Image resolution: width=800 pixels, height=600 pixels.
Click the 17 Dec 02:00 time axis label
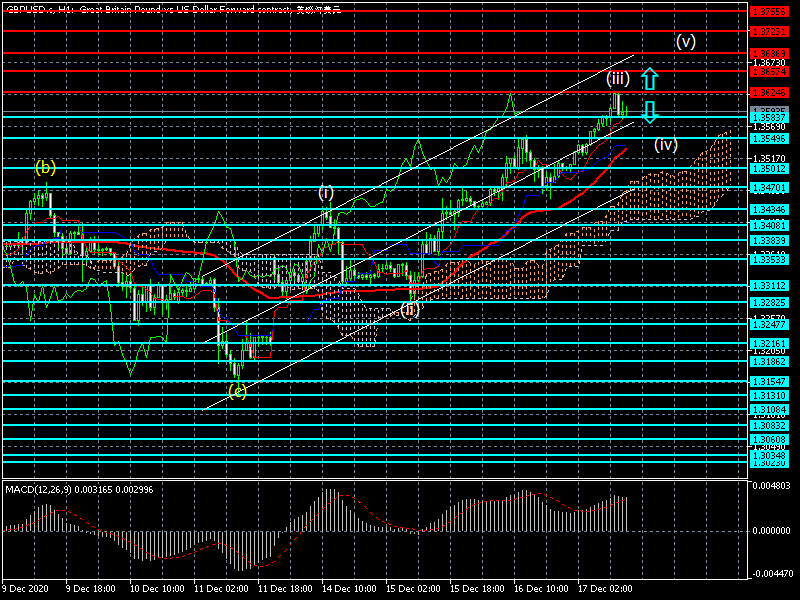[607, 588]
